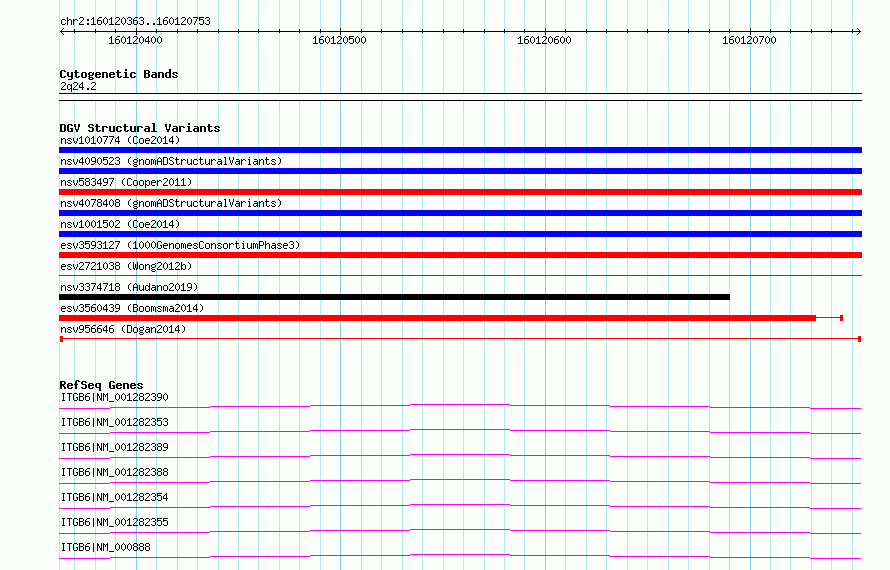
Task: Click the left end marker of nsv956646
Action: click(61, 339)
